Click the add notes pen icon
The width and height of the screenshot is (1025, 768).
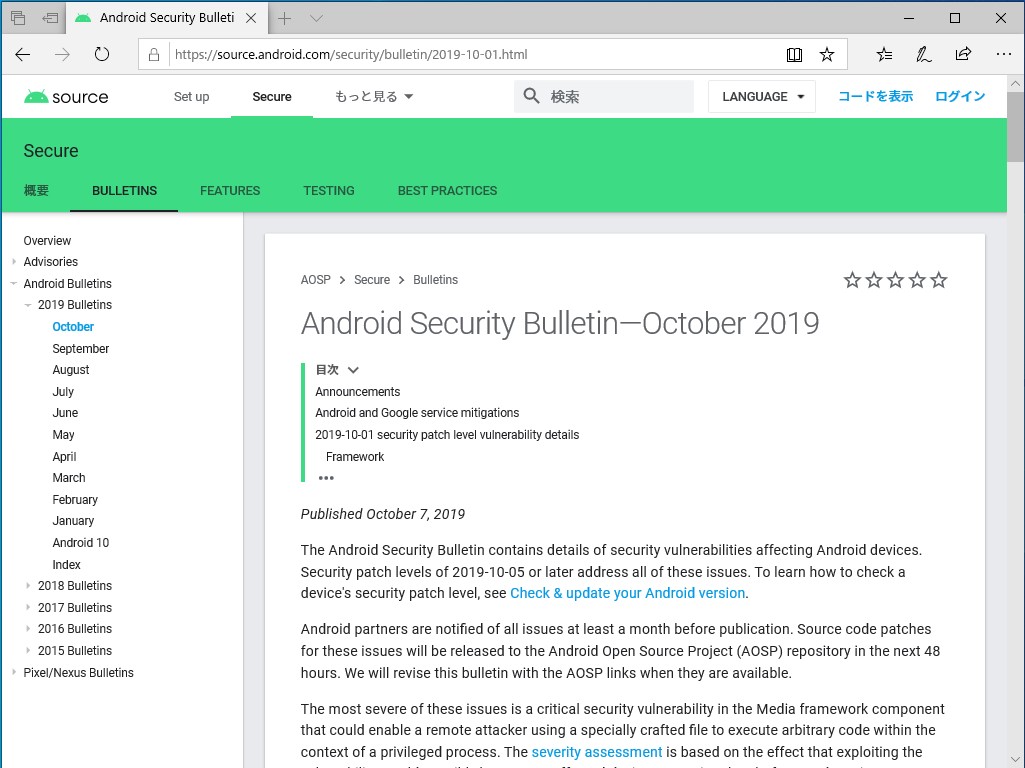(x=924, y=55)
